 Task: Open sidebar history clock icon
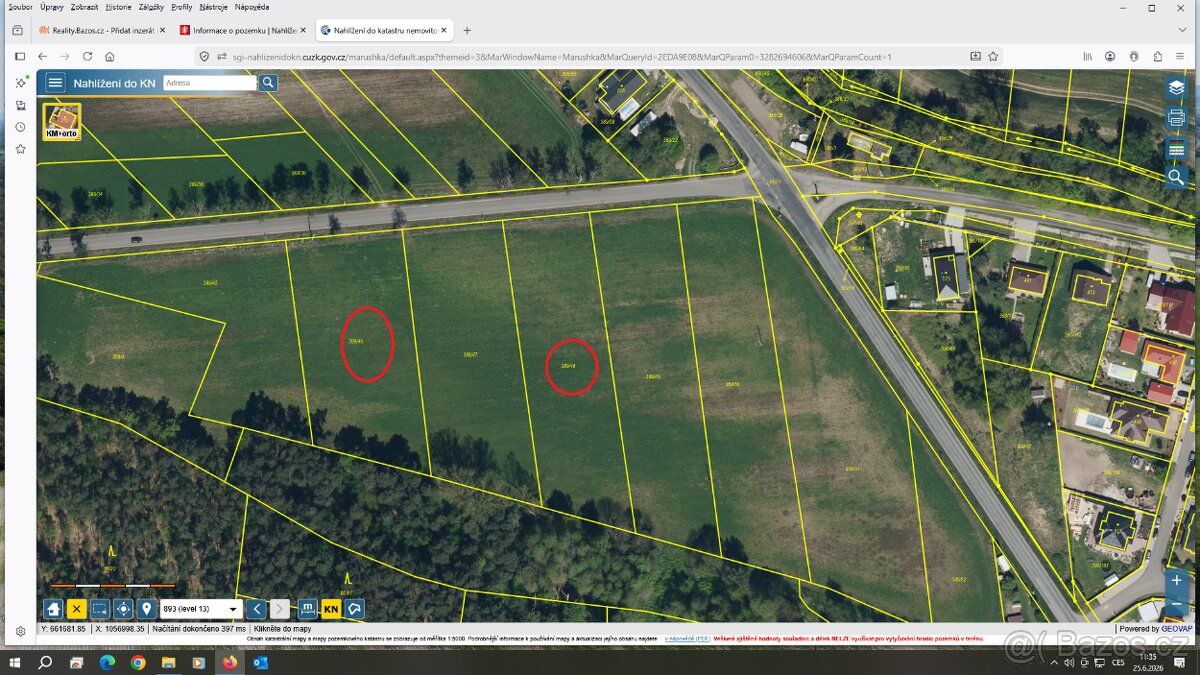click(x=20, y=127)
